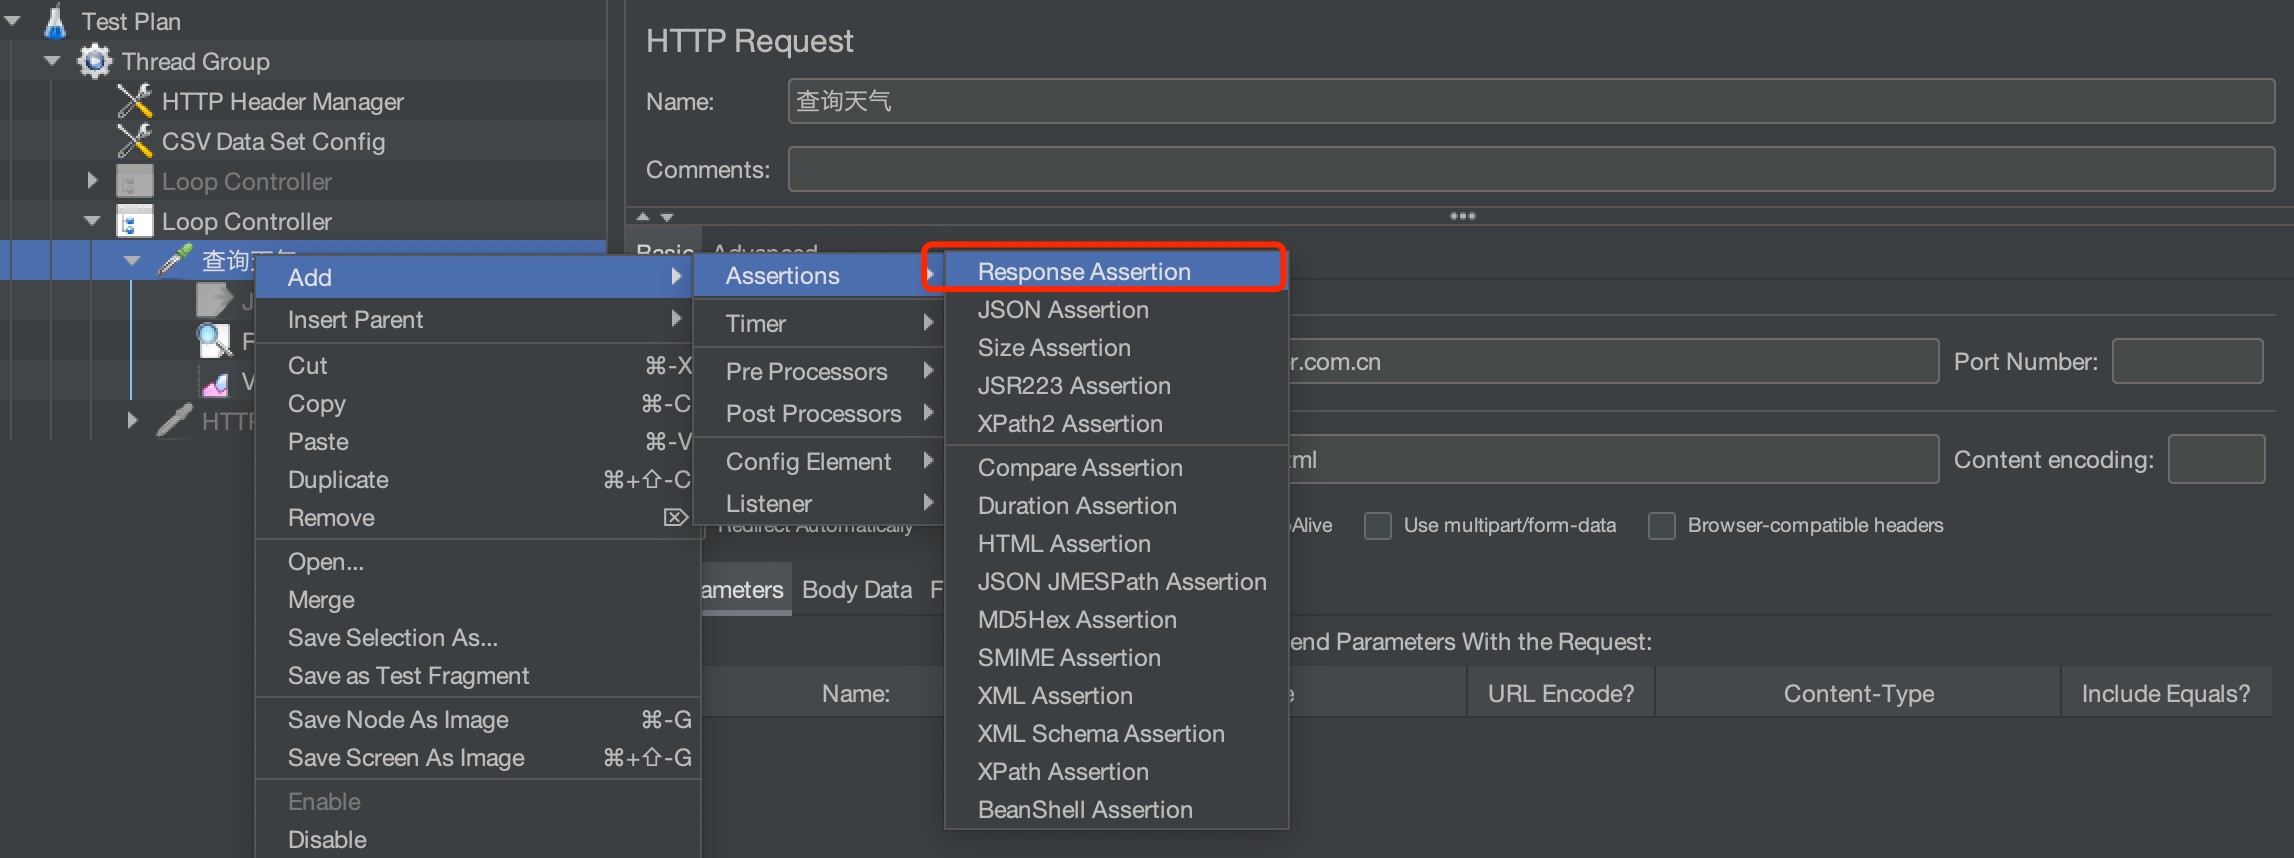Collapse the enabled Loop Controller node
Image resolution: width=2294 pixels, height=858 pixels.
pos(92,221)
